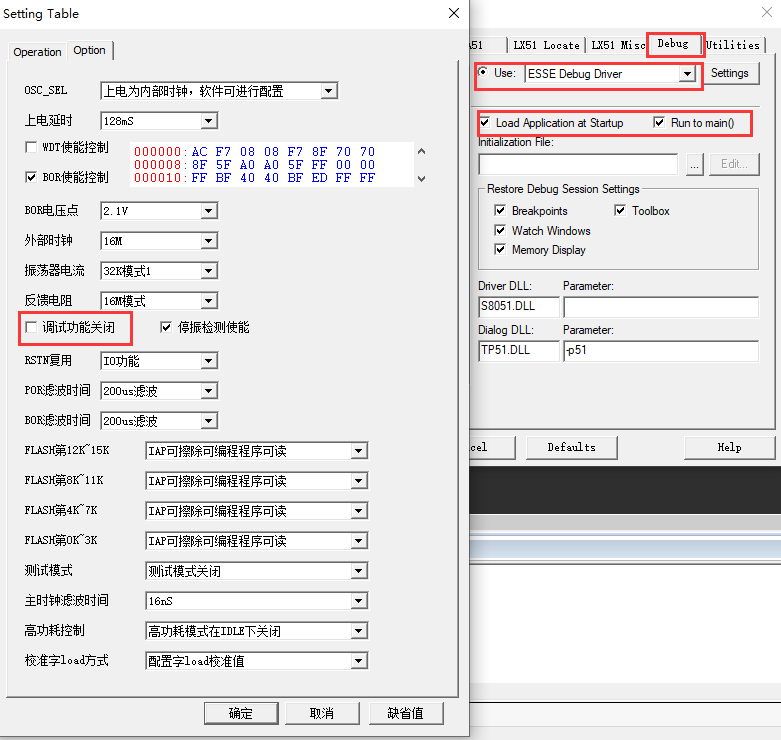Viewport: 781px width, 740px height.
Task: Click the hex data scroll down arrow
Action: coord(421,178)
